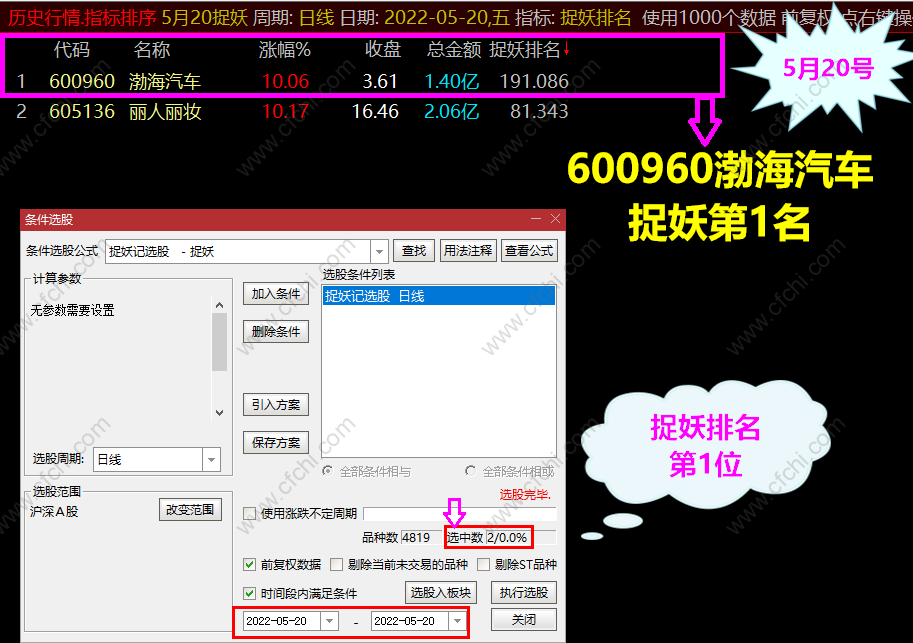Click 引入方案 button
The width and height of the screenshot is (913, 643).
coord(275,405)
